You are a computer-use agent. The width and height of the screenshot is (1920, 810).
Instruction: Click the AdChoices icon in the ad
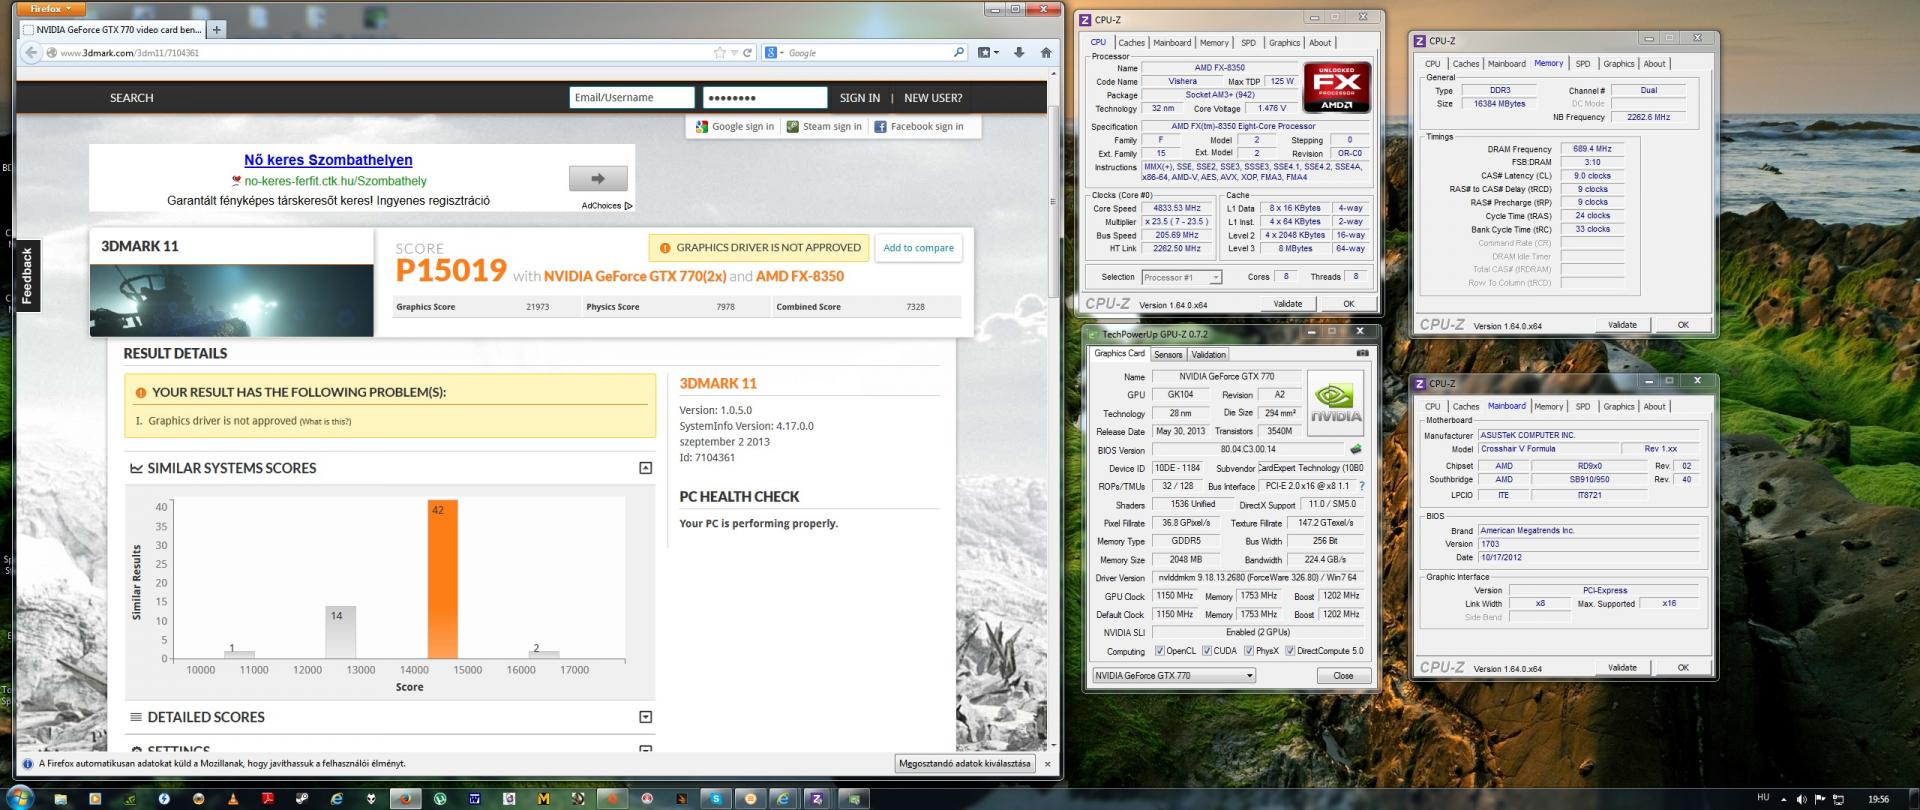coord(628,206)
